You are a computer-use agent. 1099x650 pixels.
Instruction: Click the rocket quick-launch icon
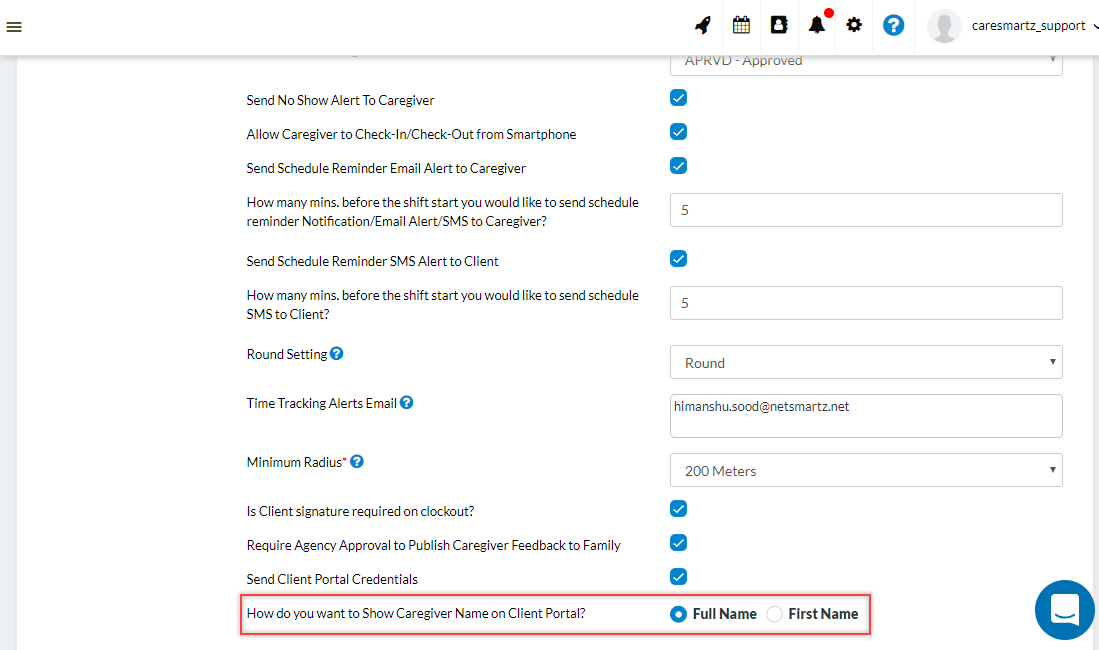(x=703, y=26)
